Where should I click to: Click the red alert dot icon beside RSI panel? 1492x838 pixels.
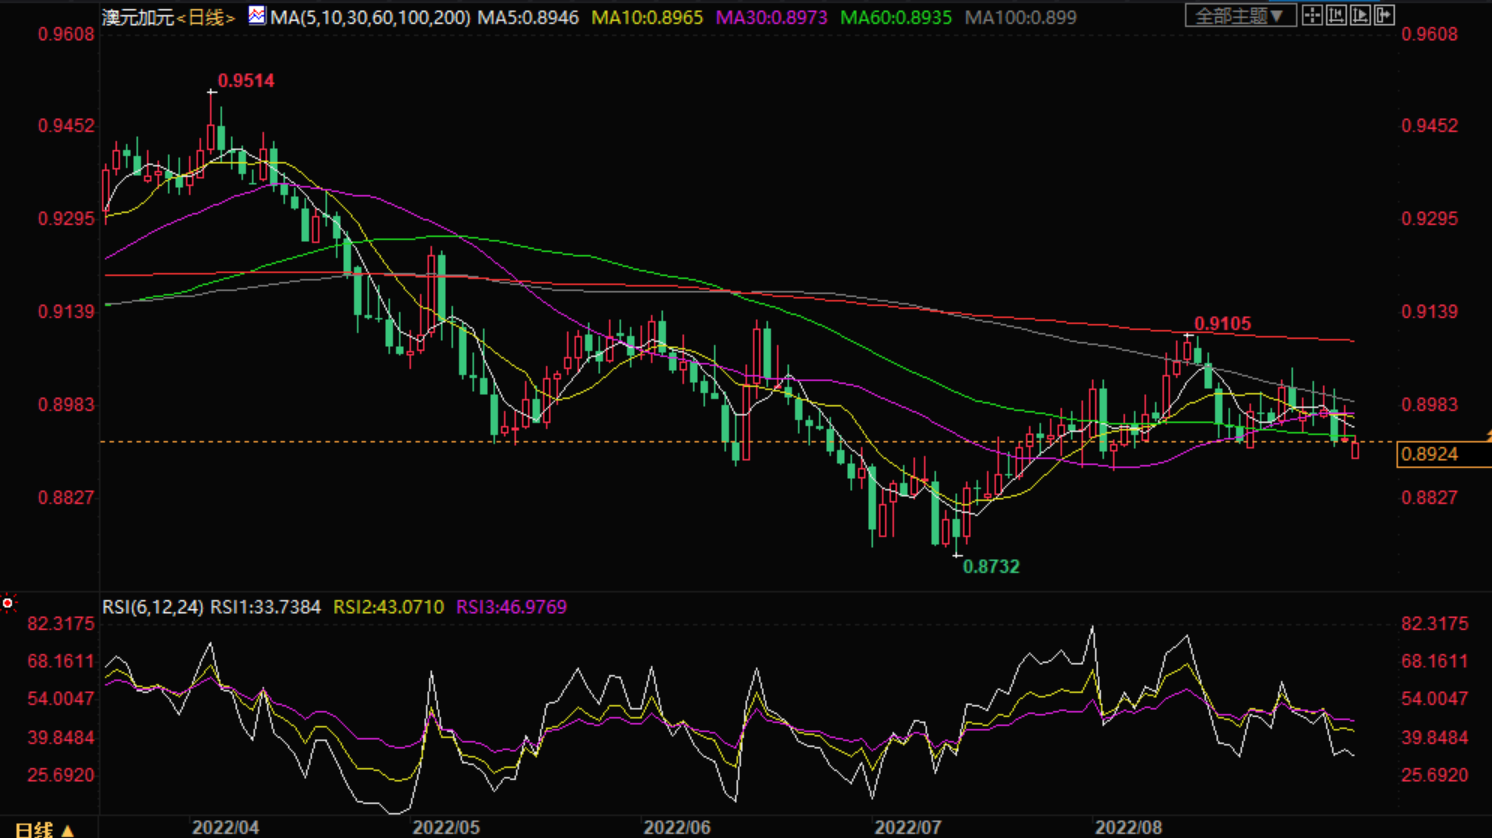pyautogui.click(x=8, y=603)
